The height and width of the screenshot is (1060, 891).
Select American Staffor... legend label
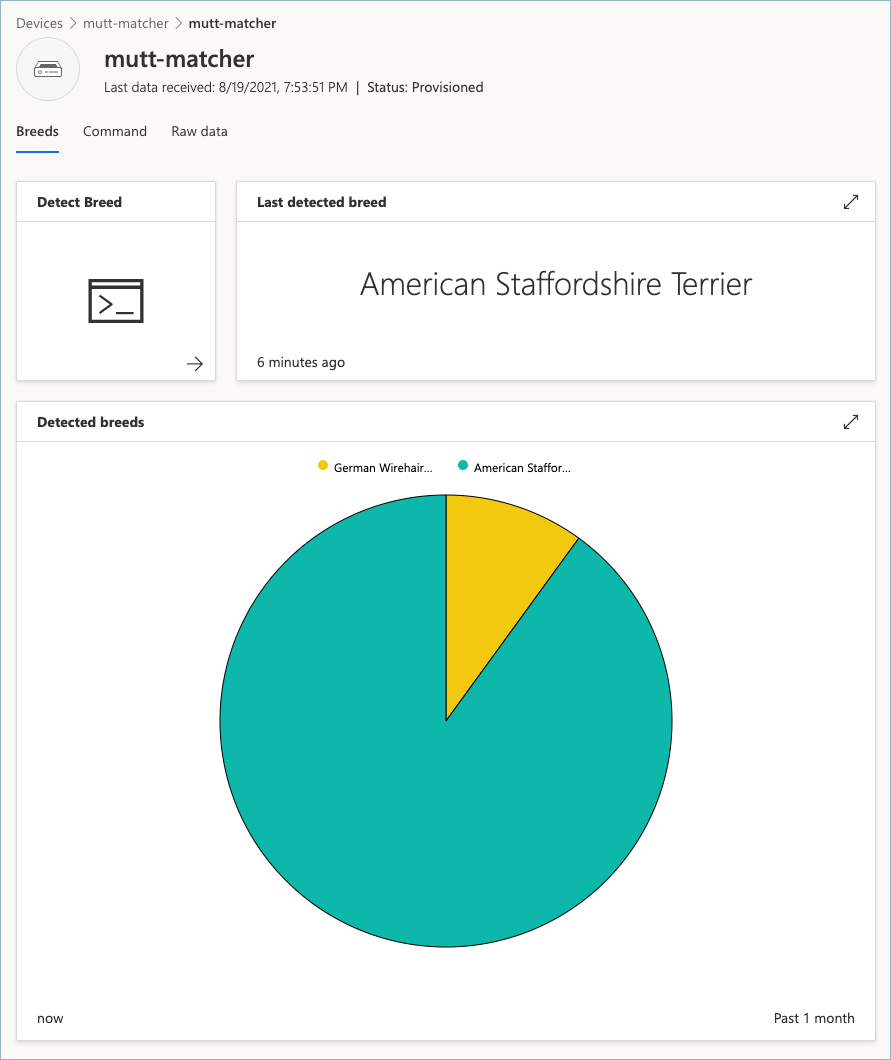(522, 468)
